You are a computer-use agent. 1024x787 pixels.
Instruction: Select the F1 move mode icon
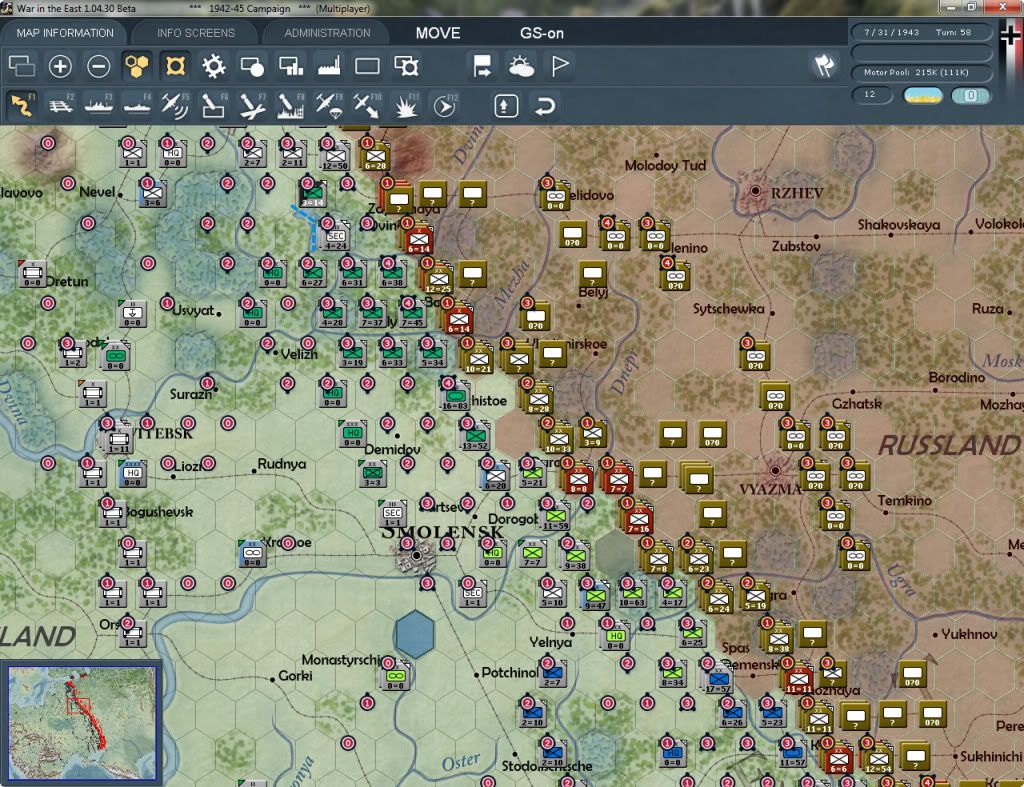(x=22, y=105)
